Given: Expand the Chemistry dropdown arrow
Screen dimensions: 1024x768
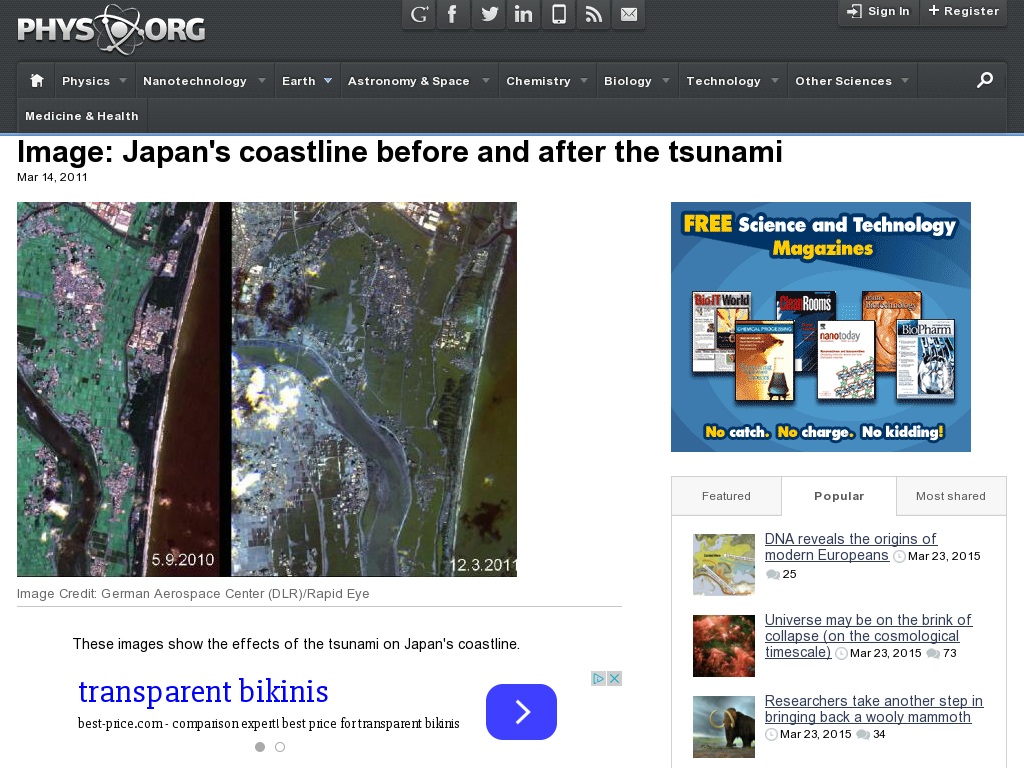Looking at the screenshot, I should click(x=584, y=80).
